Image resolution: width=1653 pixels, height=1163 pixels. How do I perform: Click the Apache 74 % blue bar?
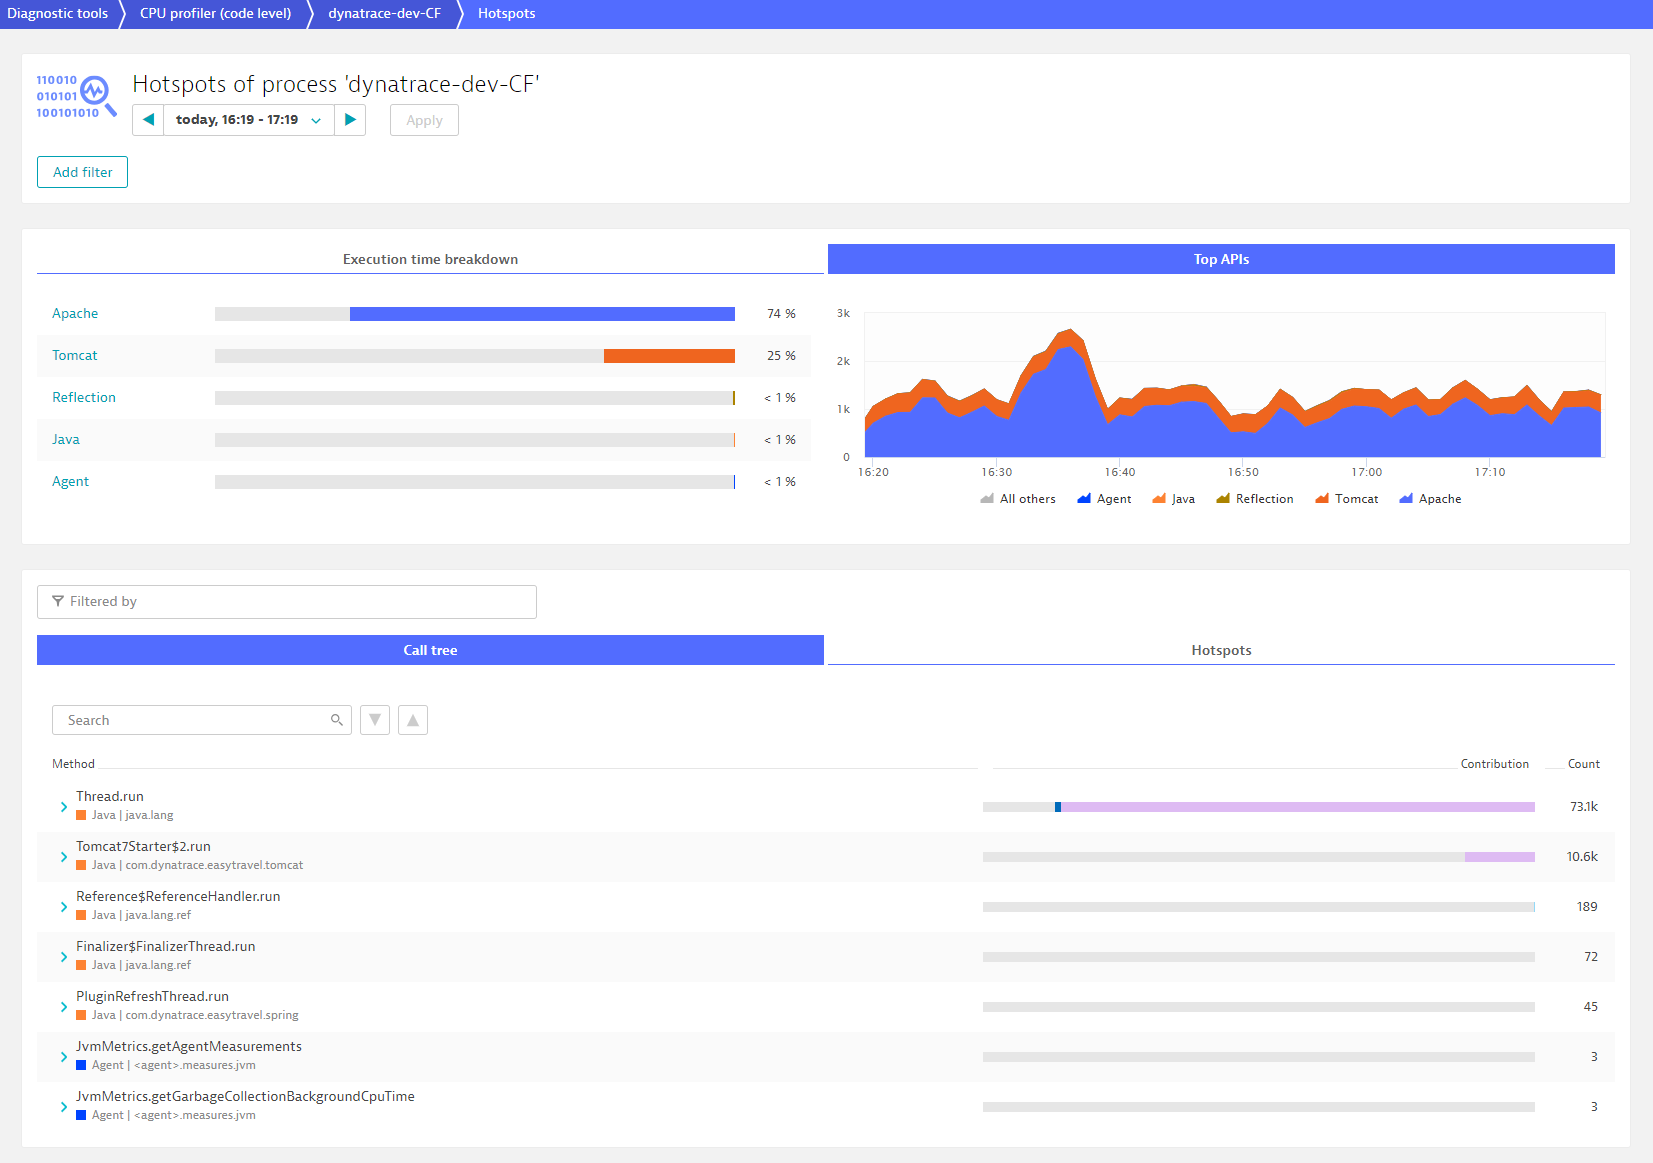(x=542, y=314)
